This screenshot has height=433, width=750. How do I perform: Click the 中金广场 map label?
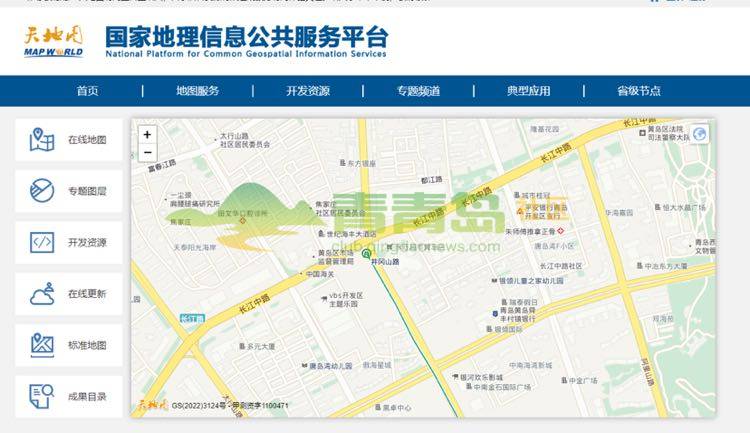tap(583, 380)
